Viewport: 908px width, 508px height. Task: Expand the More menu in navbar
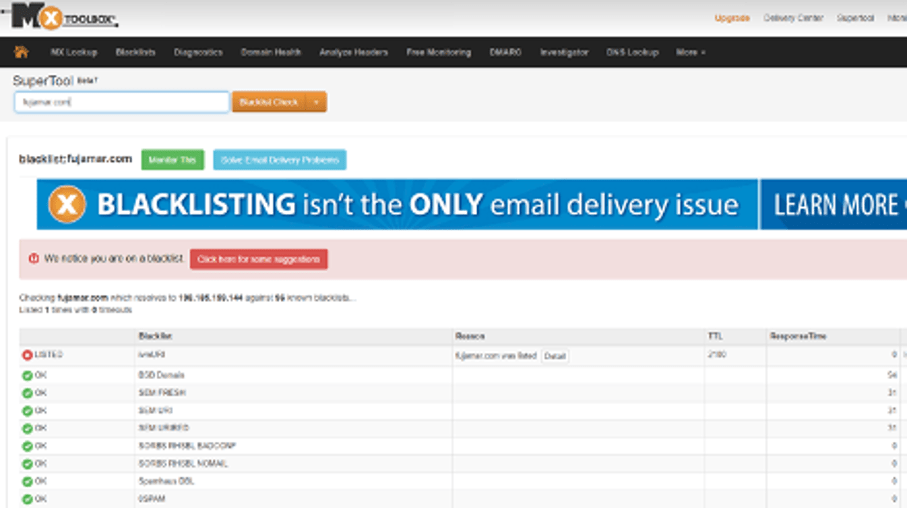690,52
